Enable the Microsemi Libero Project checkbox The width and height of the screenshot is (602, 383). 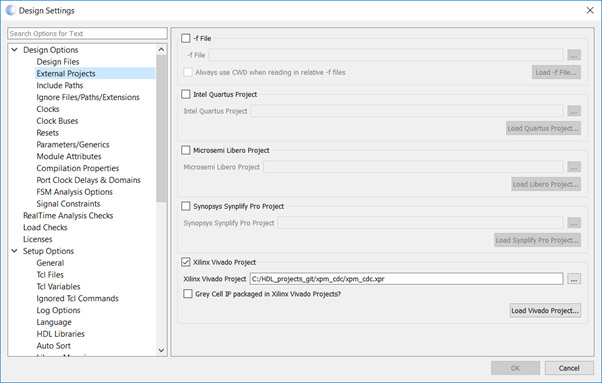pos(186,150)
